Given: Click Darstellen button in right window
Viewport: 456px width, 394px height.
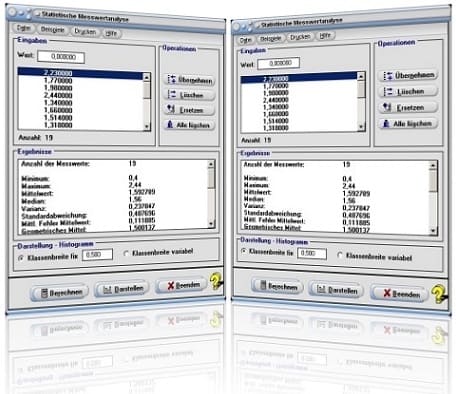Looking at the screenshot, I should point(337,290).
